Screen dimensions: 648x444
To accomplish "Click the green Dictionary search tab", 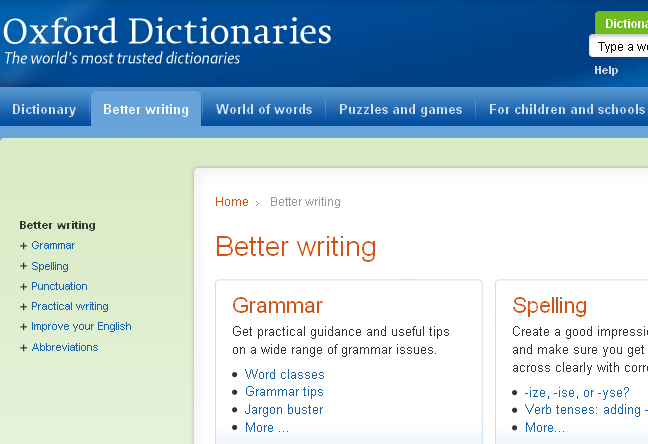I will pyautogui.click(x=622, y=23).
